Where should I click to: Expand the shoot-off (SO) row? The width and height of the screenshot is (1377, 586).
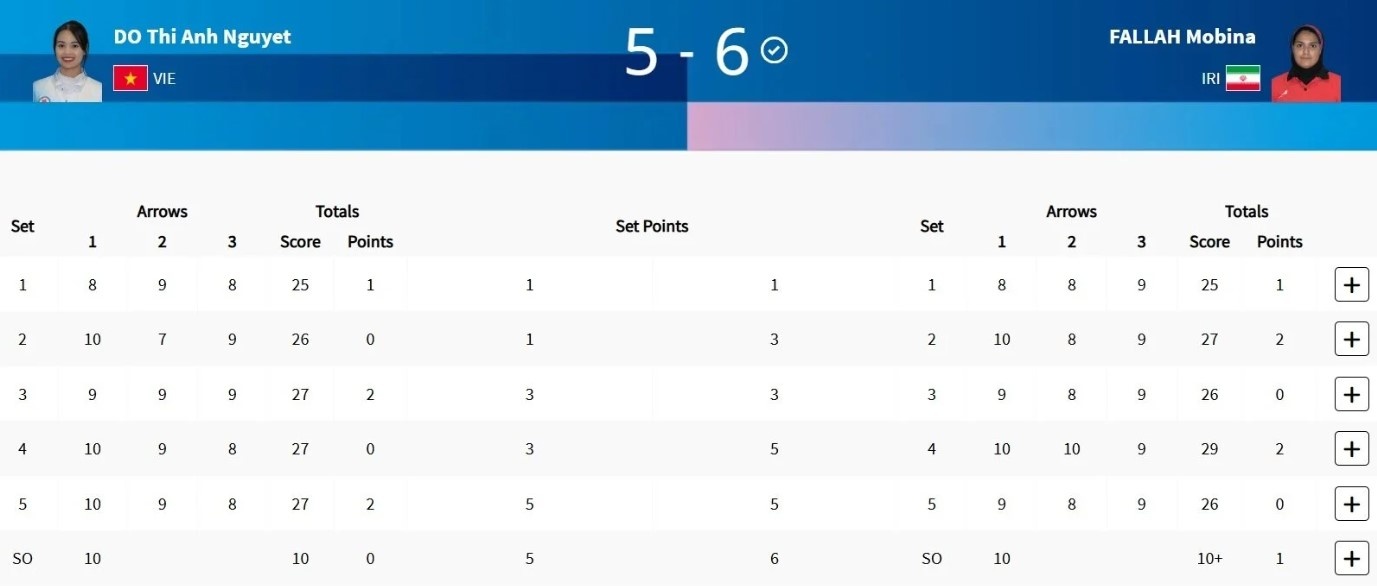(1351, 558)
